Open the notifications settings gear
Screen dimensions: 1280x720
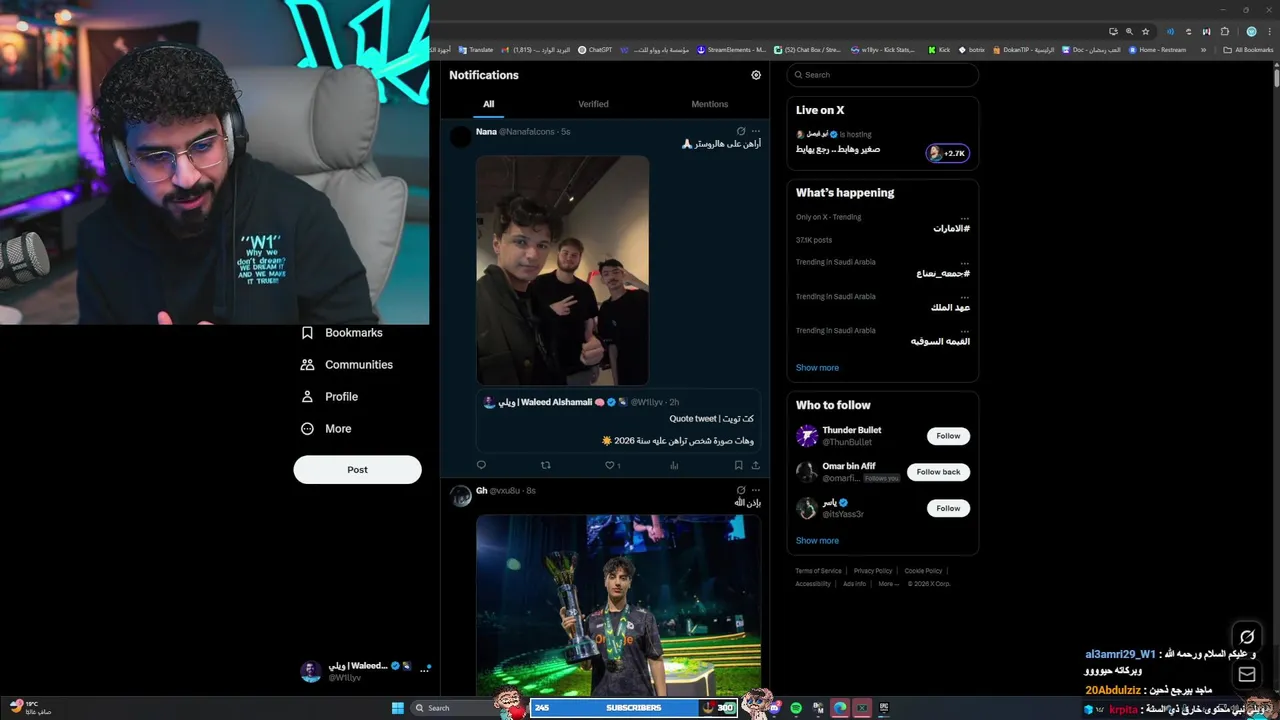(756, 75)
